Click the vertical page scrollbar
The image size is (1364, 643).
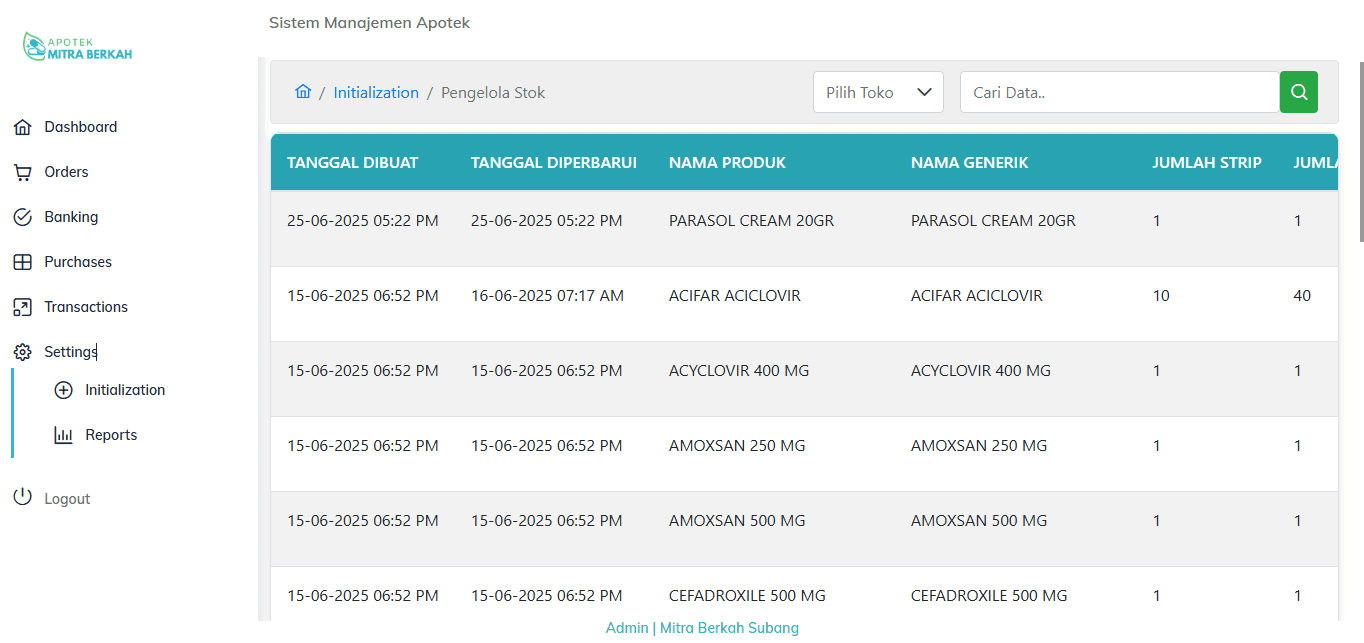click(x=1360, y=150)
